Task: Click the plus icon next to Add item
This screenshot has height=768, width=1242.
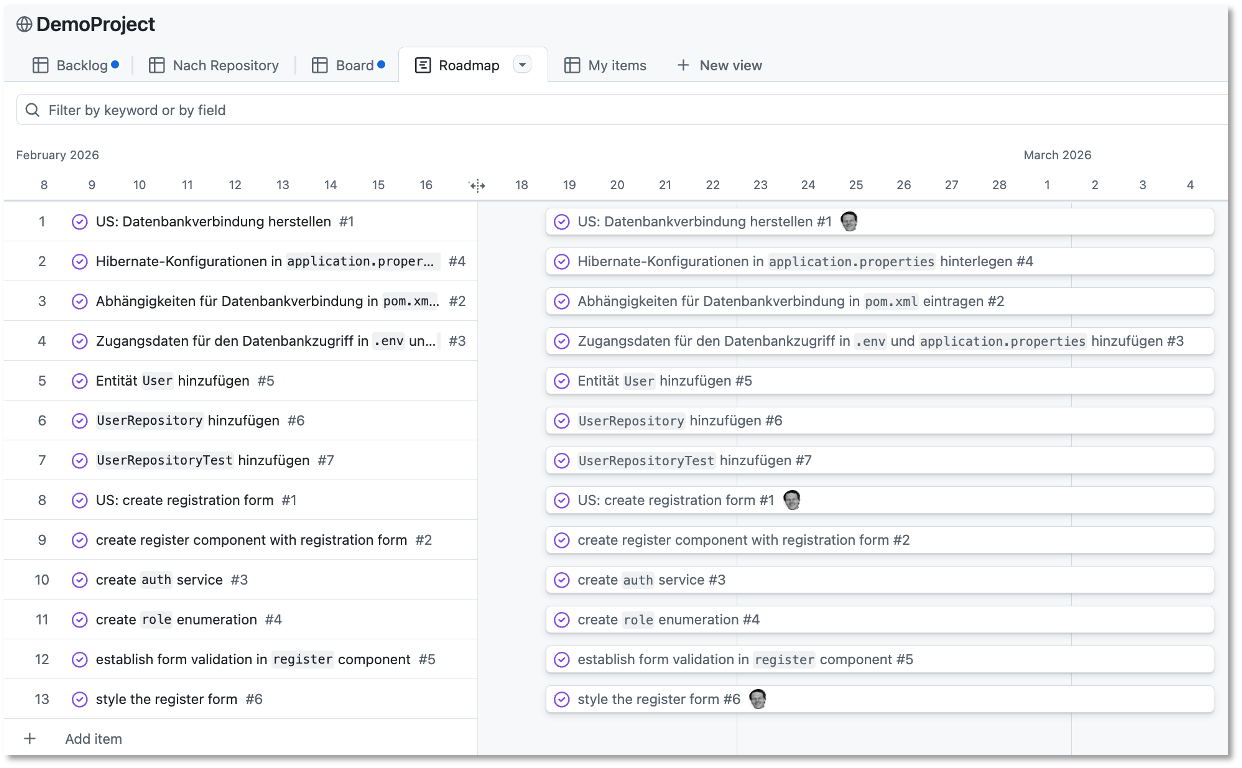Action: [x=30, y=739]
